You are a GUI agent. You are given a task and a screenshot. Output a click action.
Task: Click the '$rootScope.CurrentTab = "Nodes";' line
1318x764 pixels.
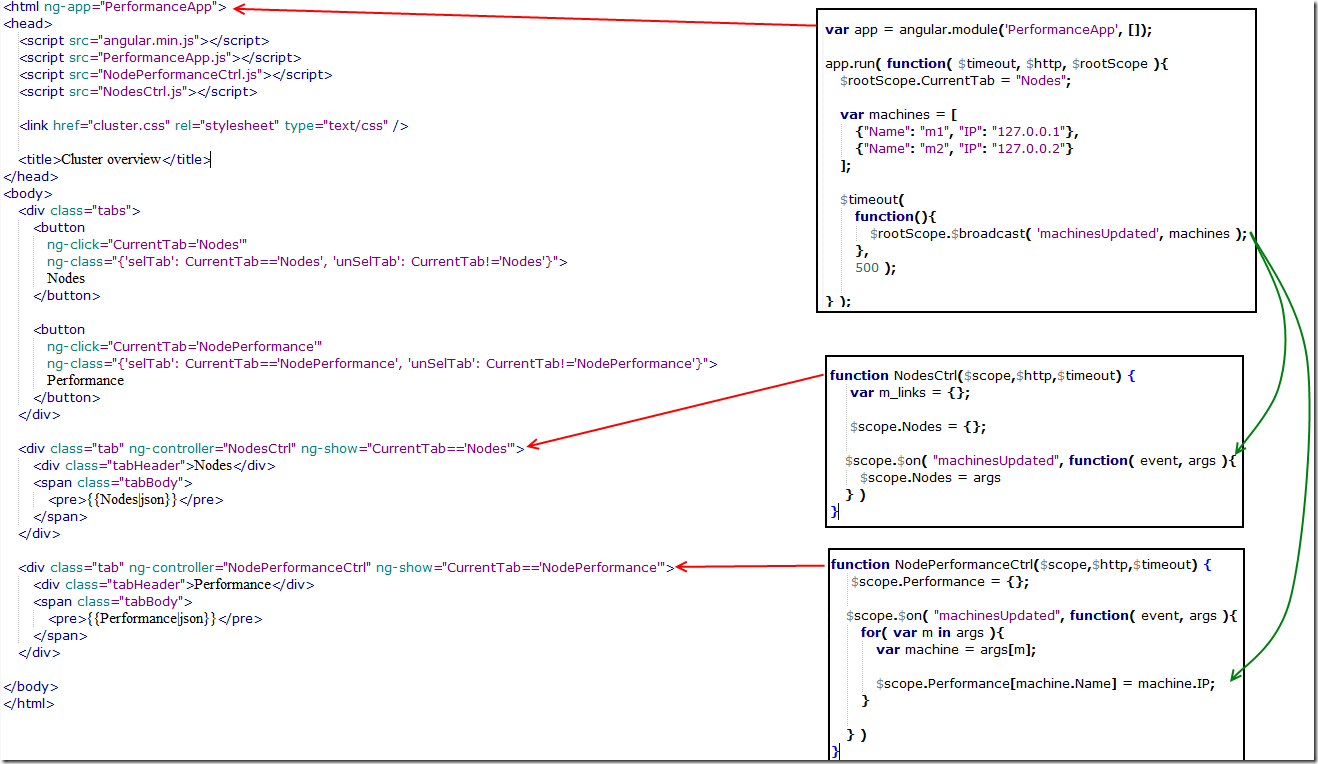(x=955, y=80)
